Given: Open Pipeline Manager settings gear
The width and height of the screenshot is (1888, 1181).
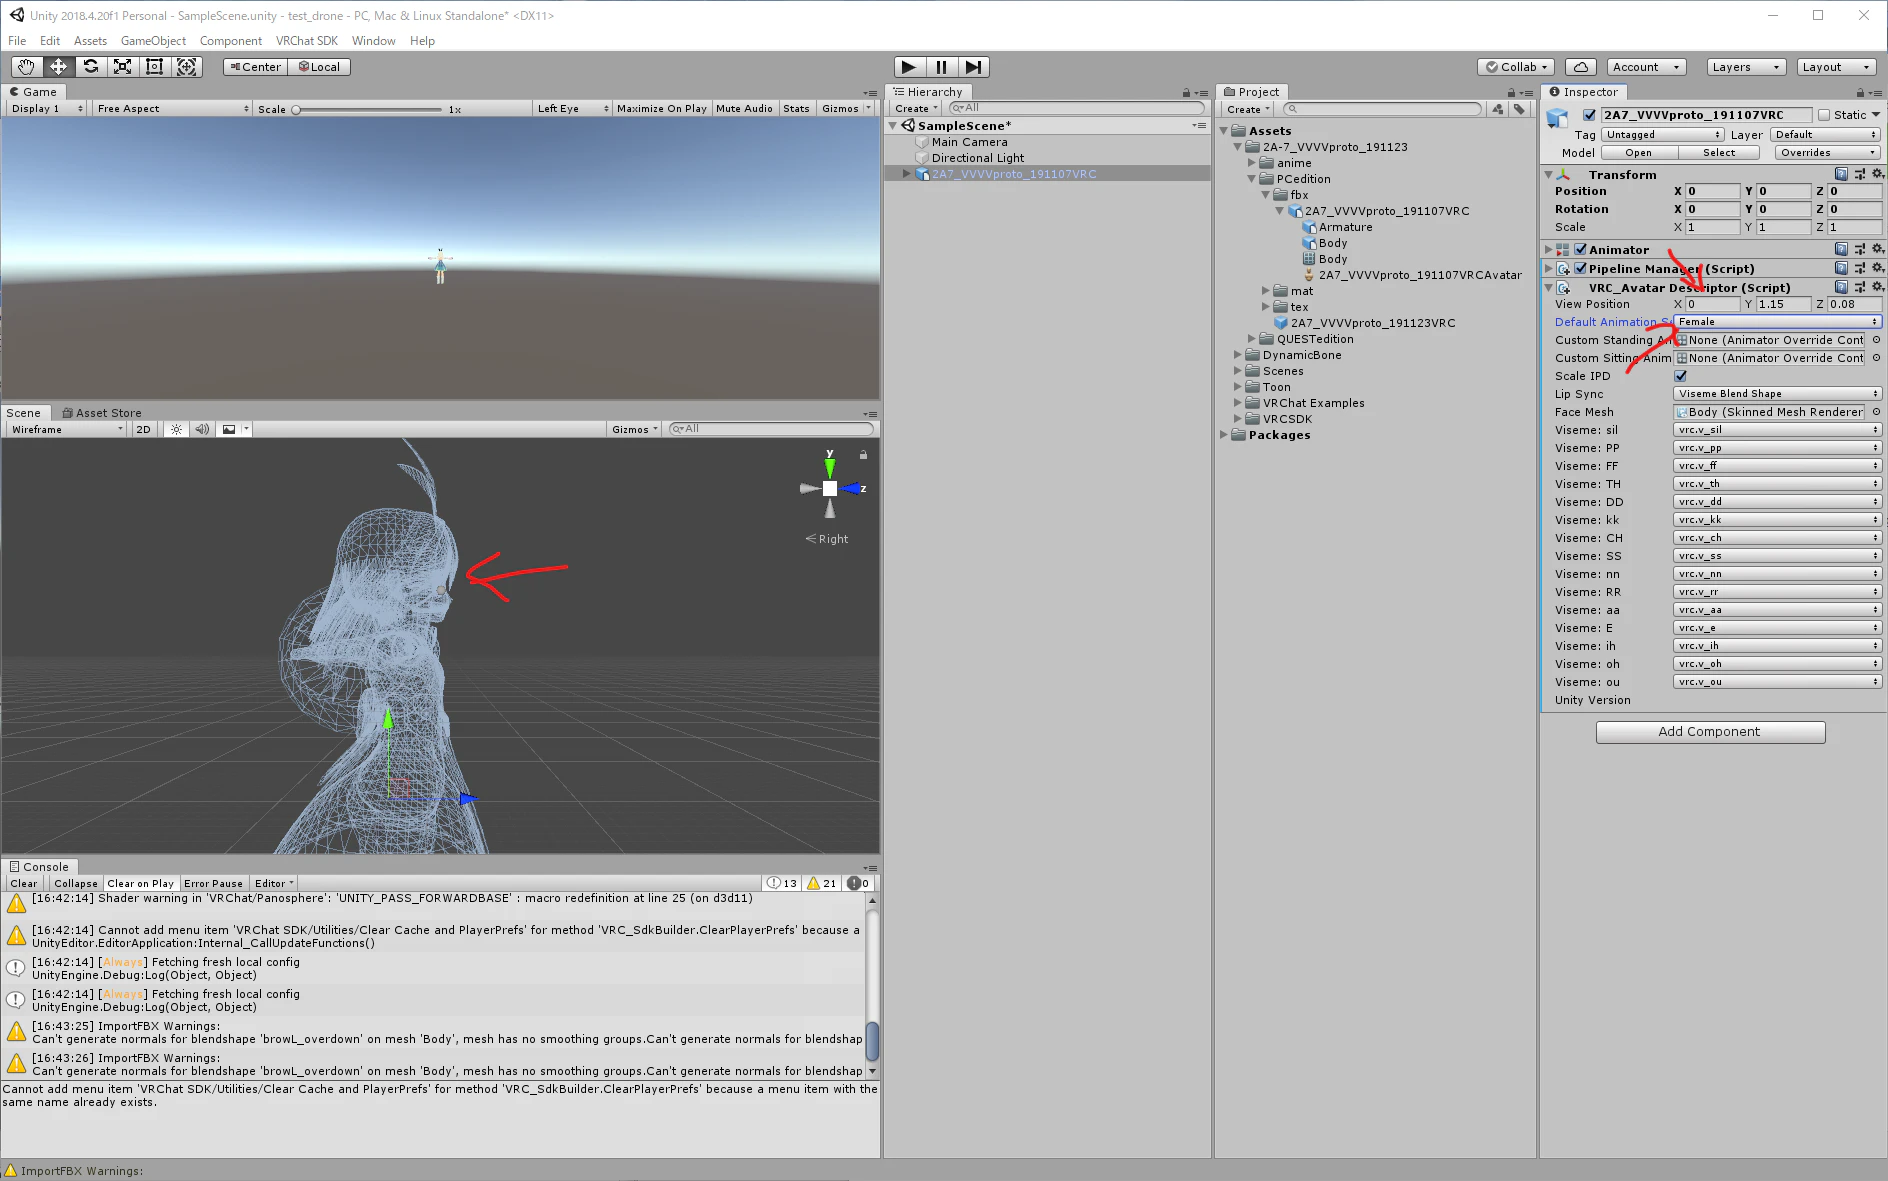Looking at the screenshot, I should tap(1877, 268).
